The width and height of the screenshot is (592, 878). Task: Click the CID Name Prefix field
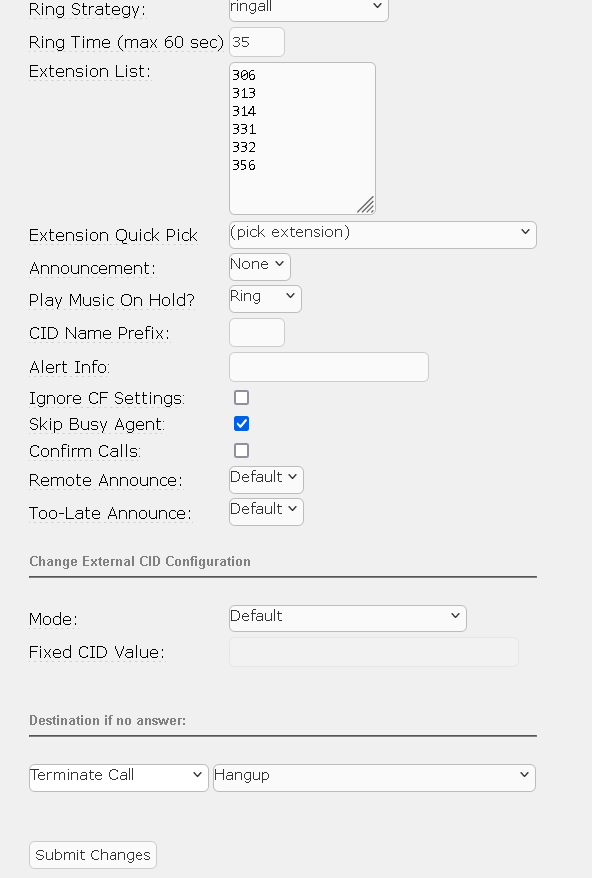click(x=257, y=333)
